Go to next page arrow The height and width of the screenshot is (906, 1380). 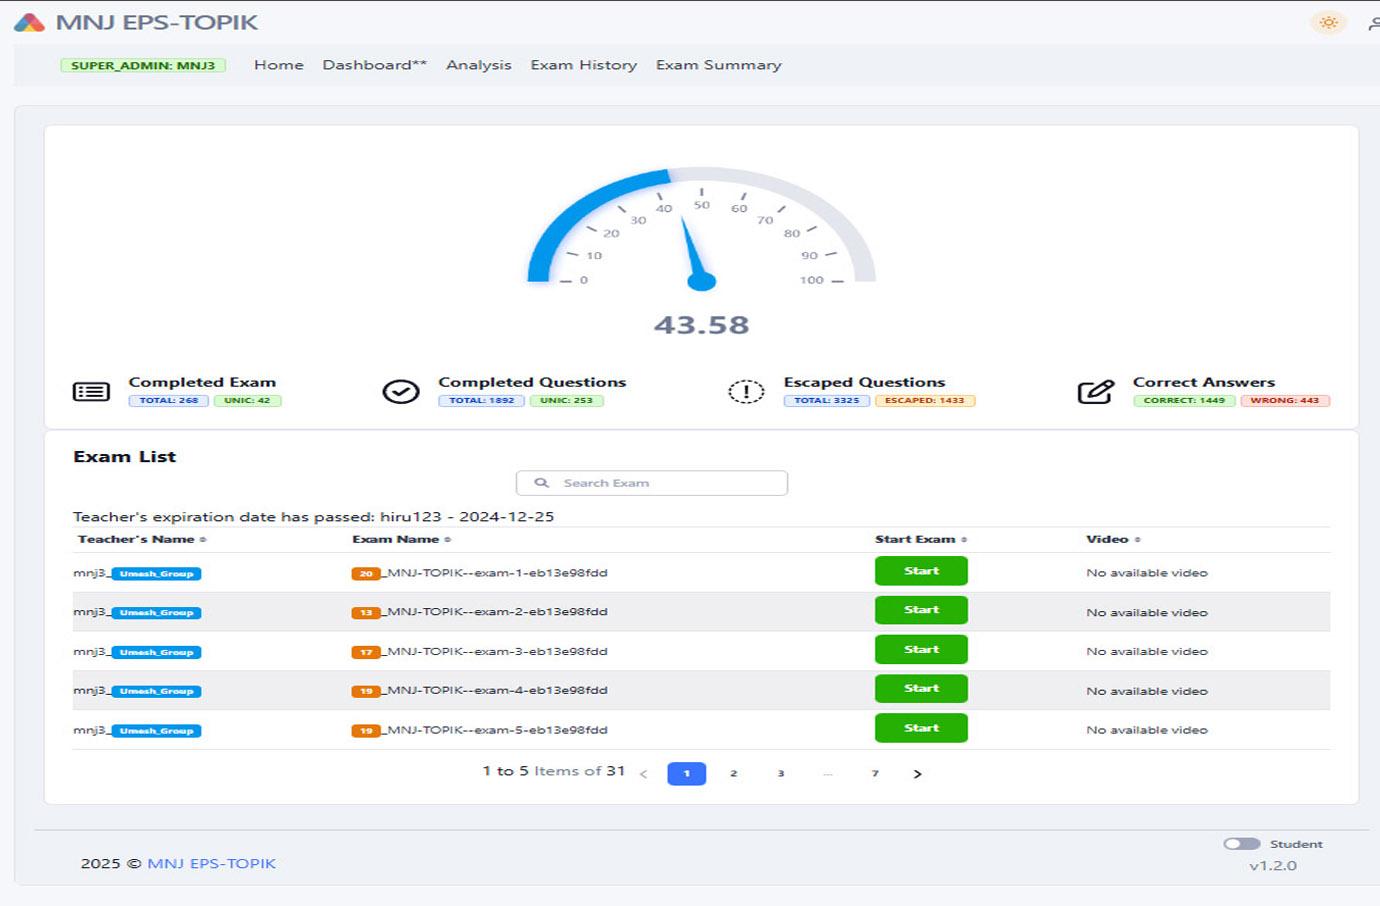pos(917,774)
